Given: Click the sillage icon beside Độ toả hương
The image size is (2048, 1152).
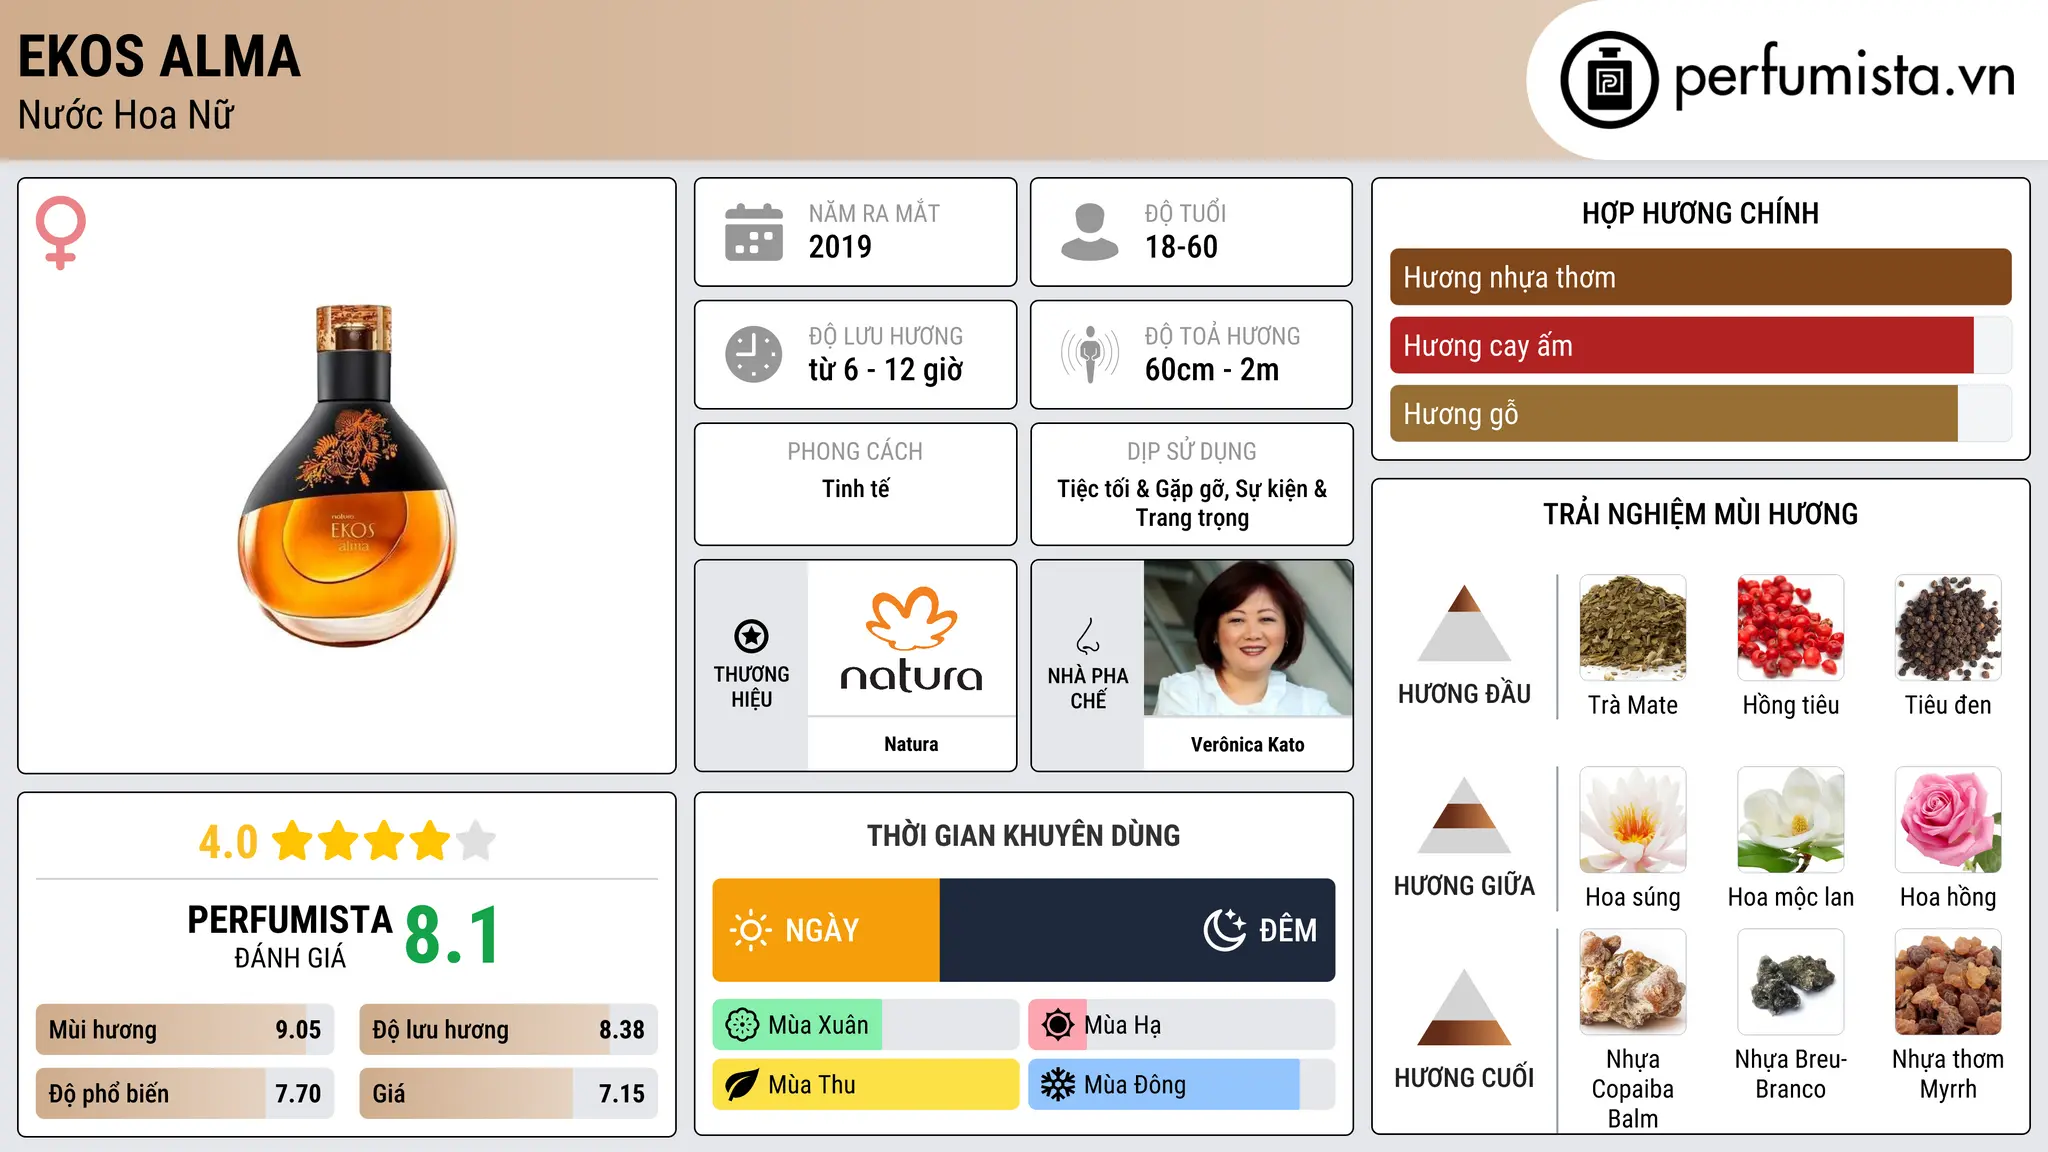Looking at the screenshot, I should pyautogui.click(x=1089, y=354).
